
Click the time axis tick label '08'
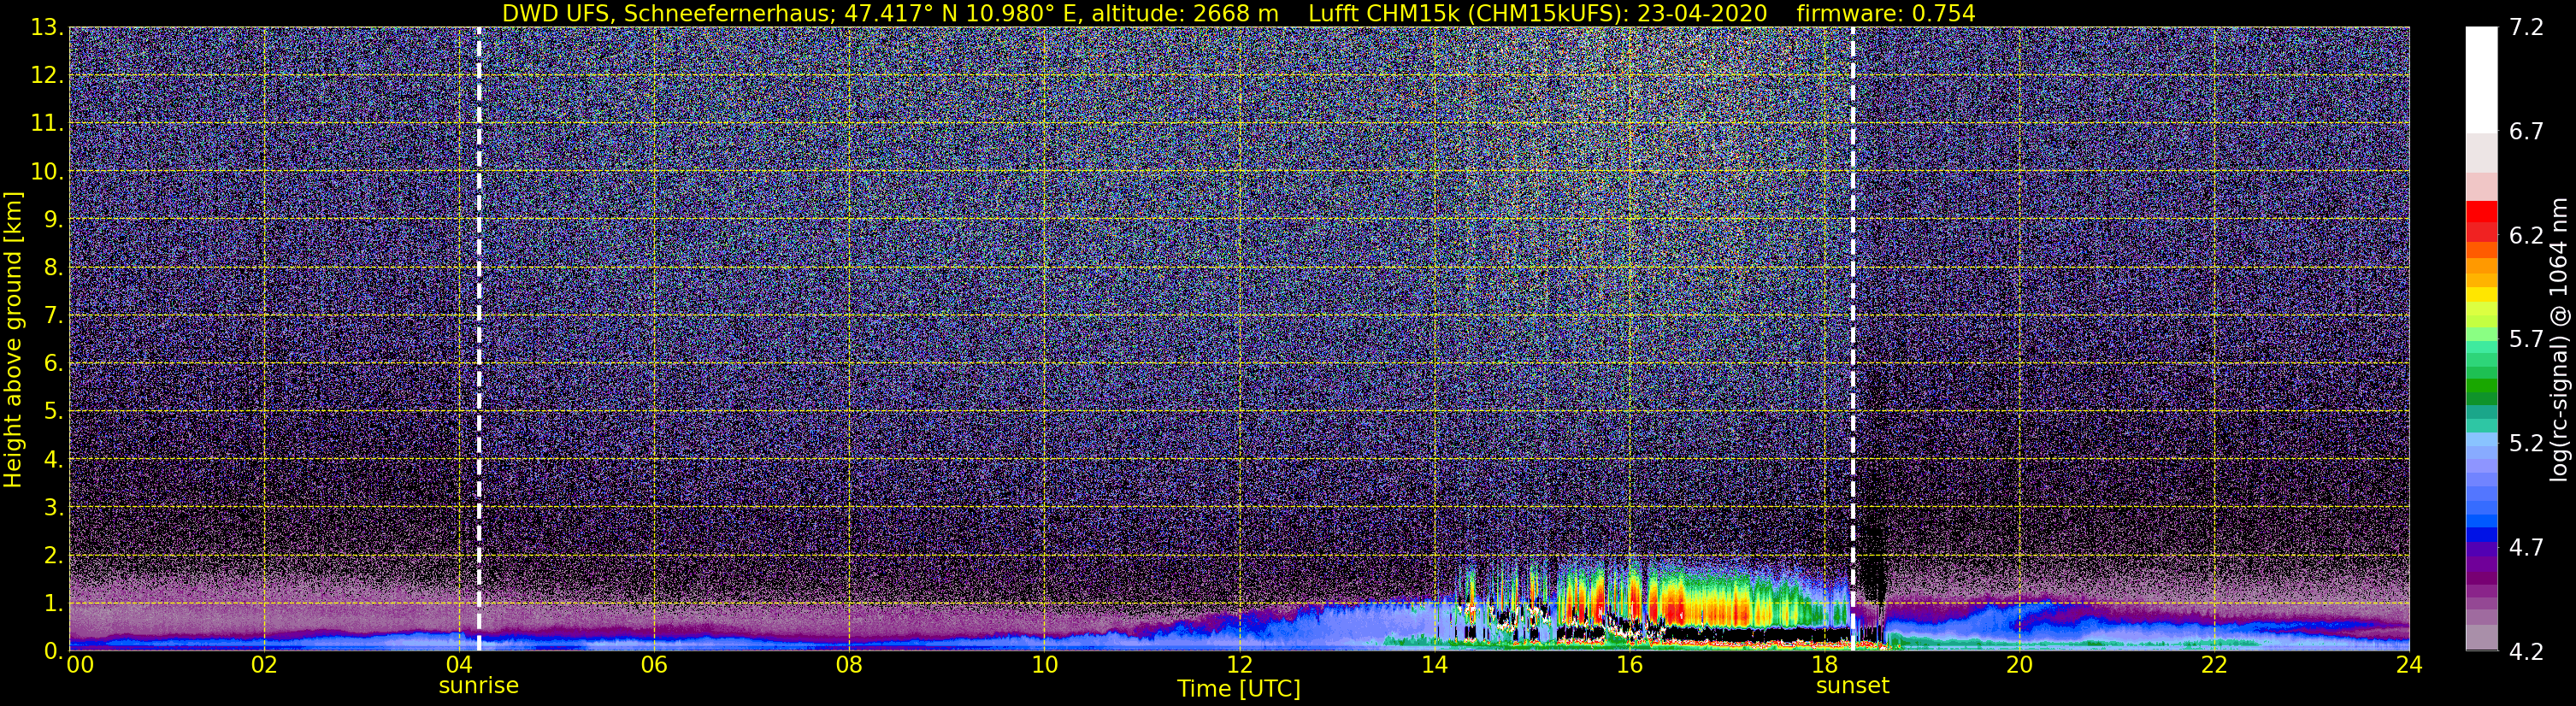(849, 665)
